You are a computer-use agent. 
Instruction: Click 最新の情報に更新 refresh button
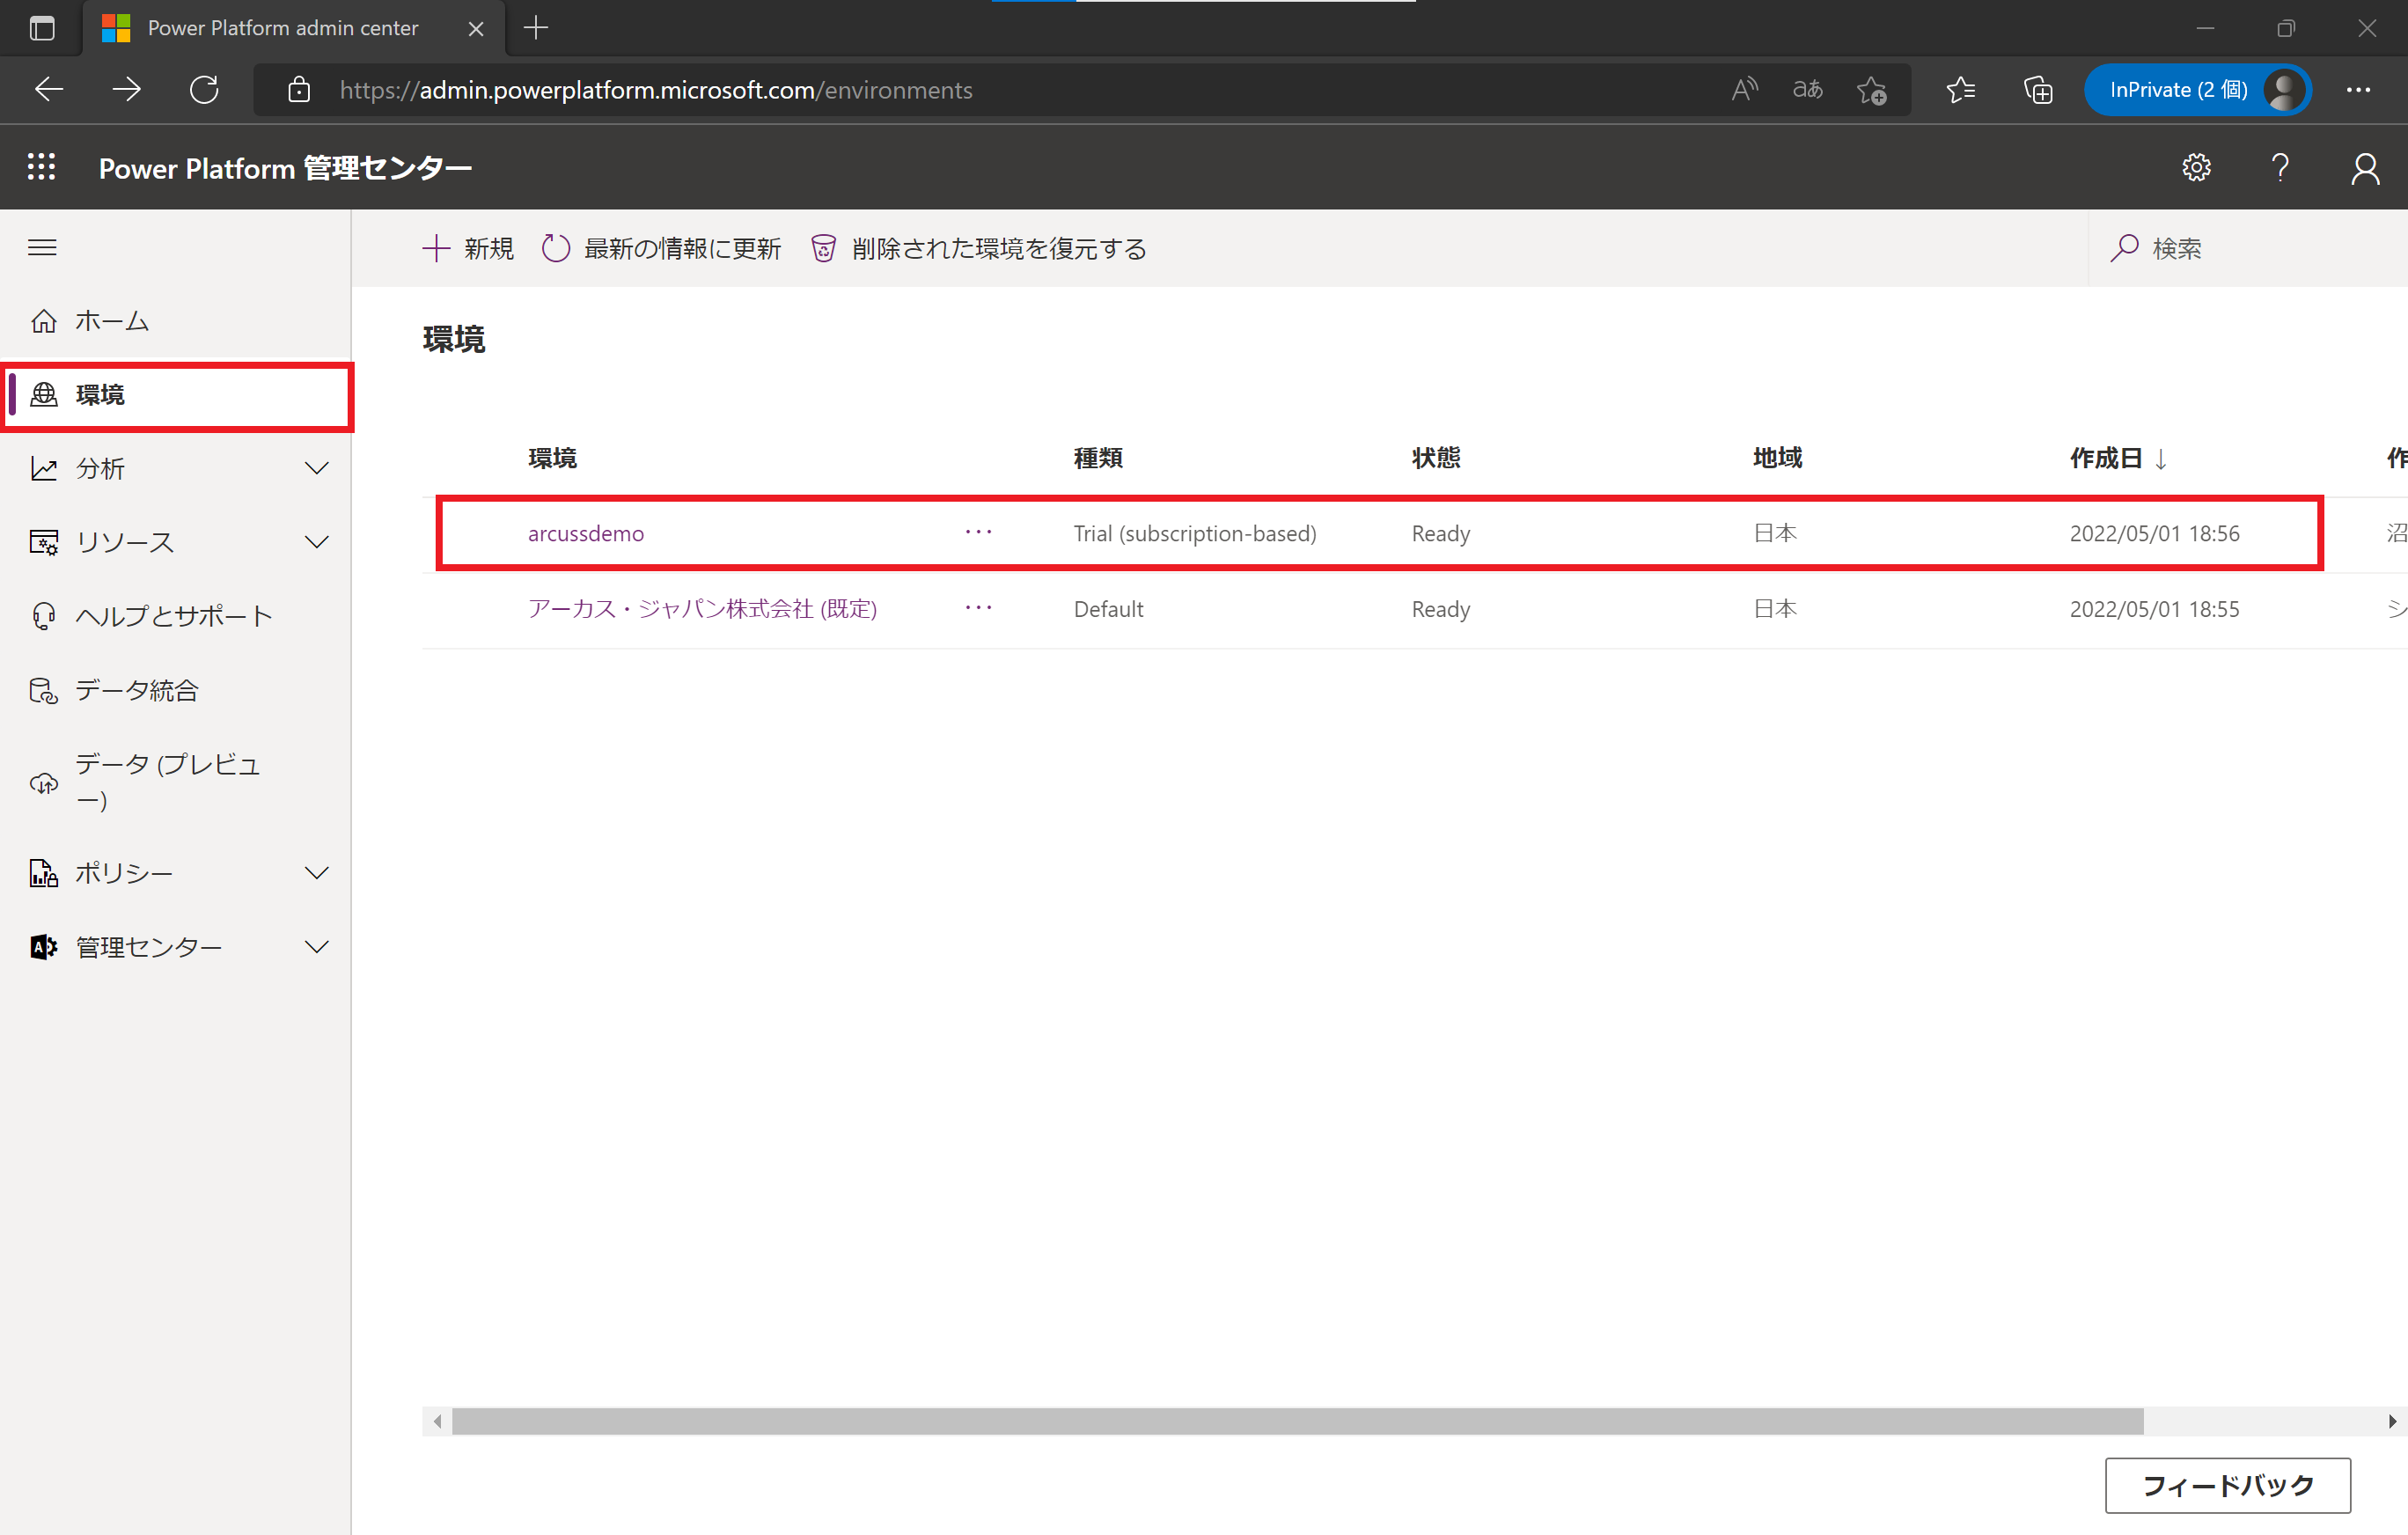click(662, 248)
